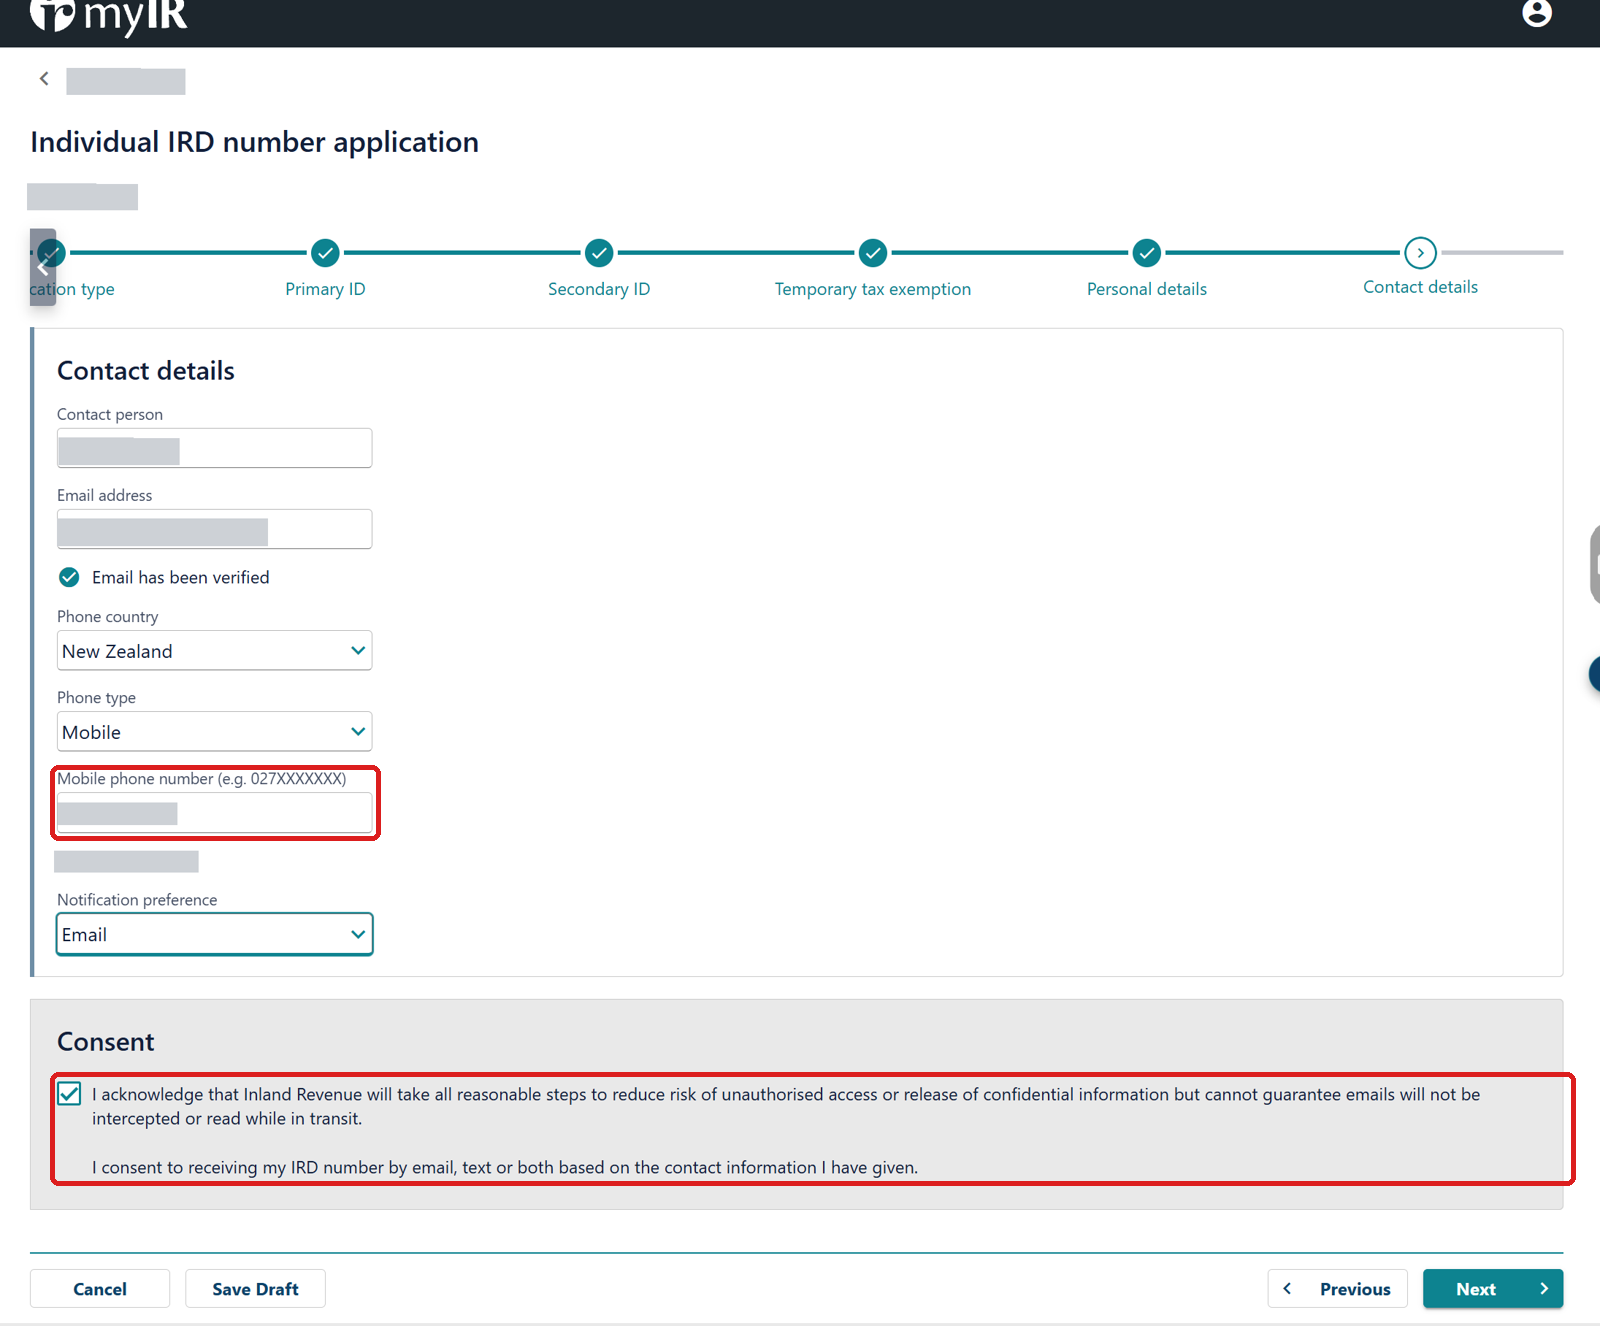Select the Primary ID step label
Viewport: 1600px width, 1326px height.
point(325,289)
